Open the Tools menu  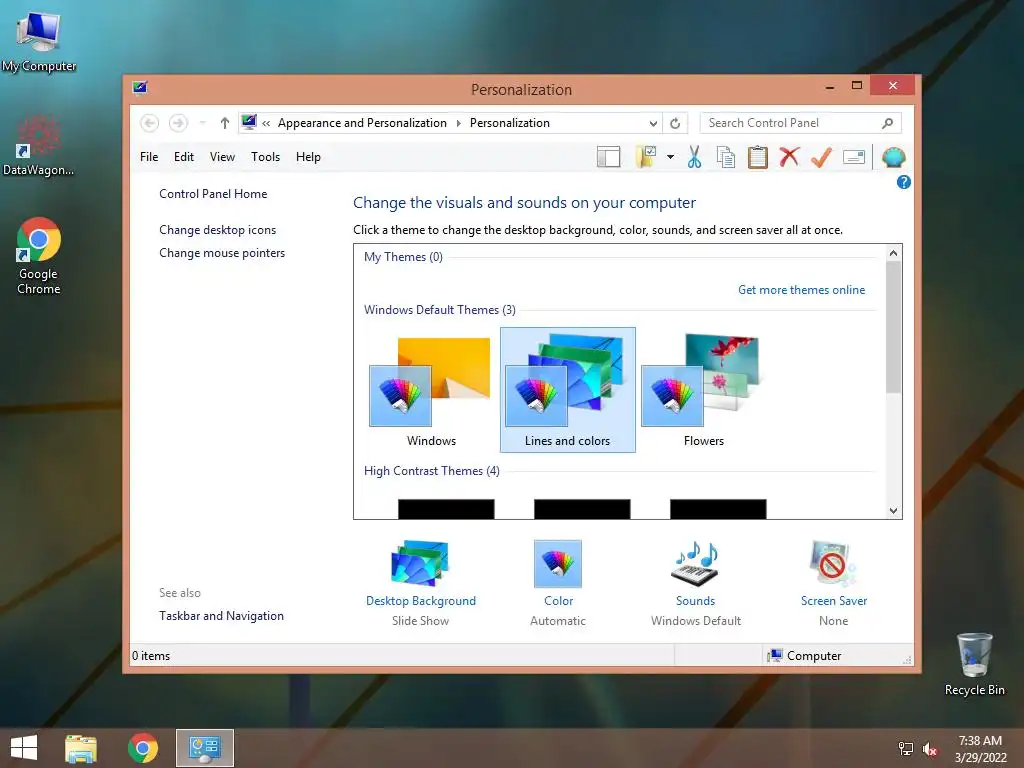[x=265, y=157]
